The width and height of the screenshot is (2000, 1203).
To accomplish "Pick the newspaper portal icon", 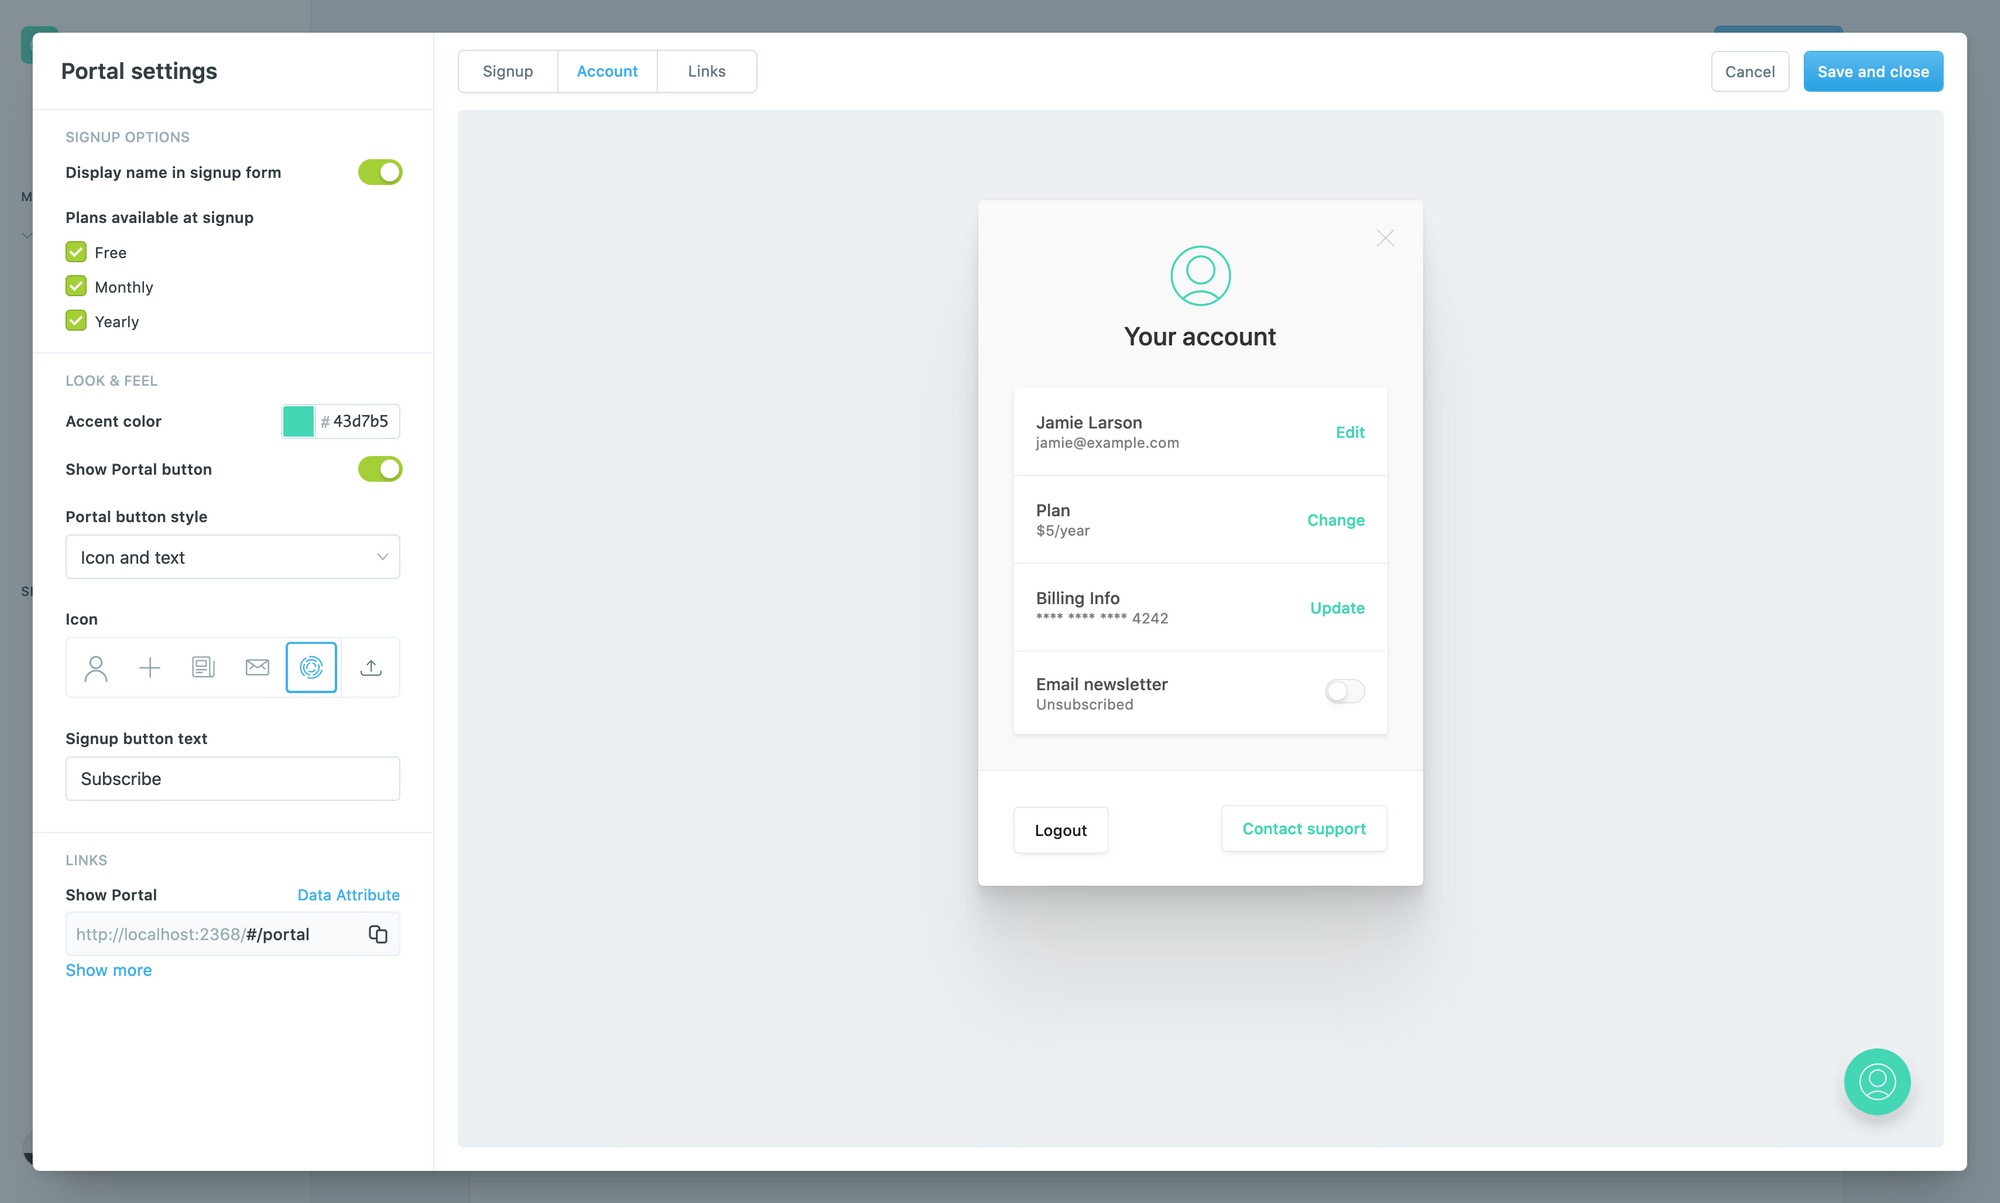I will [203, 668].
